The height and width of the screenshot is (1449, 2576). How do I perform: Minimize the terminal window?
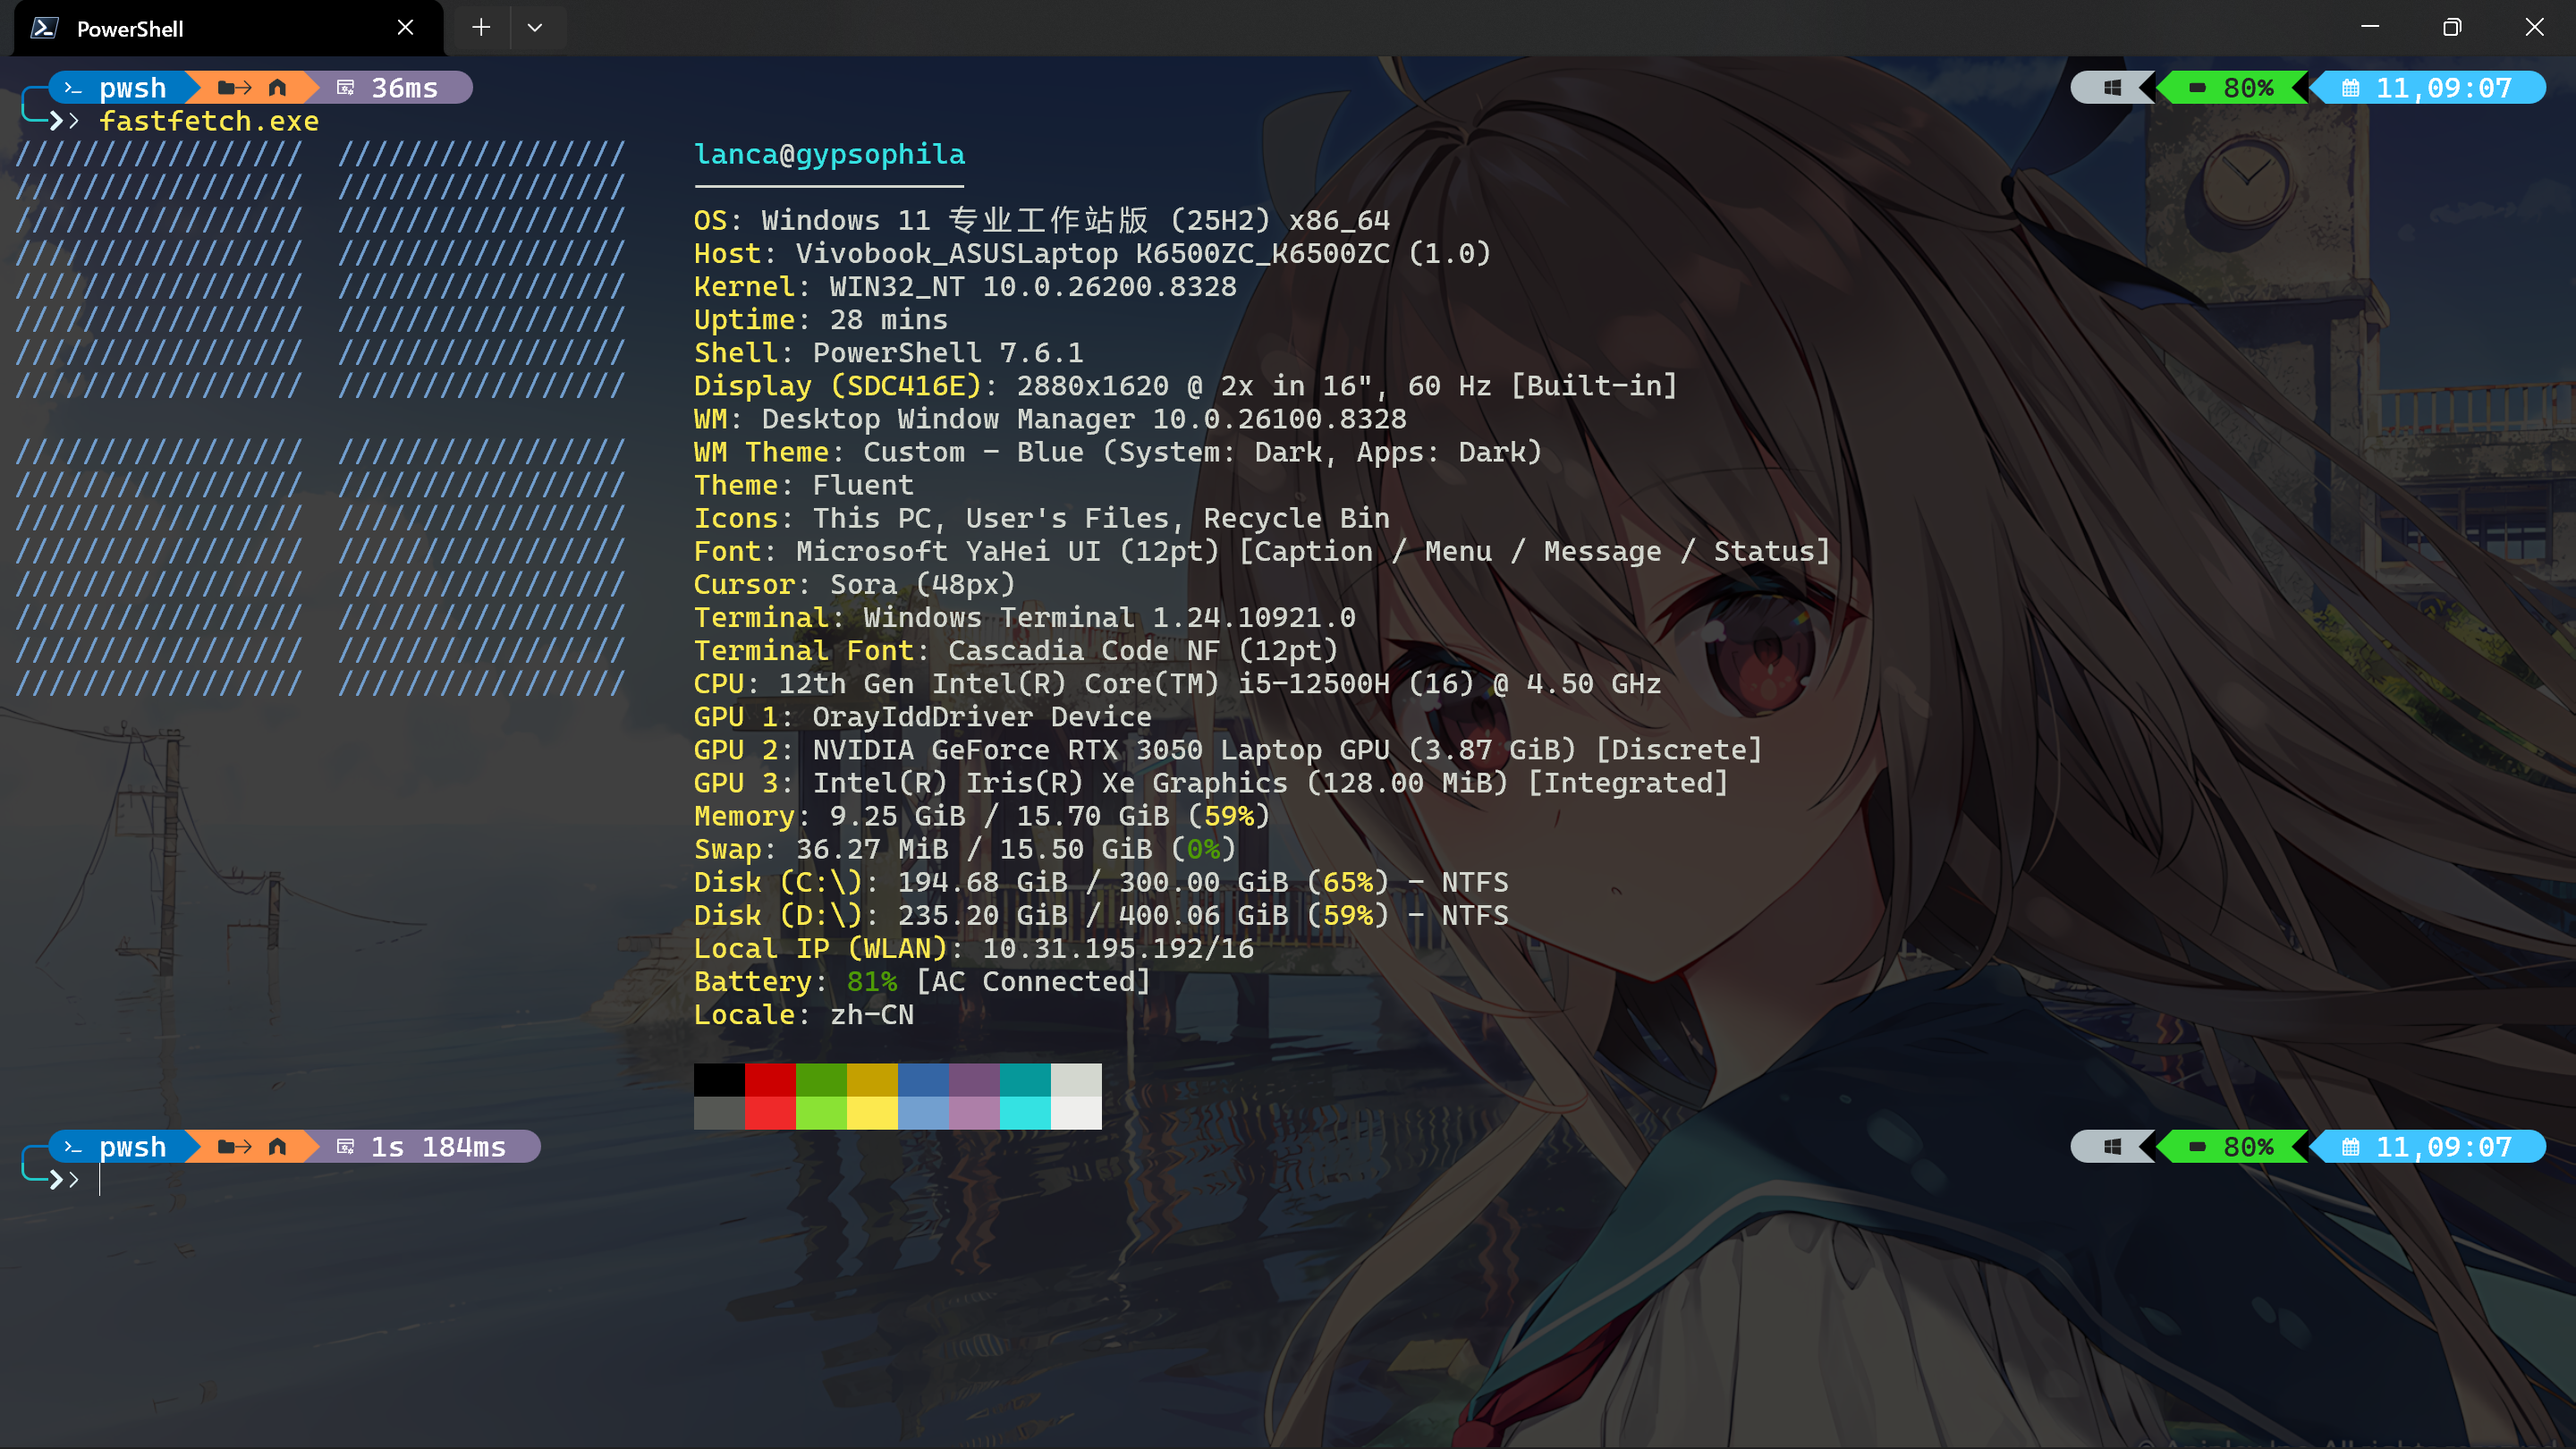2370,27
